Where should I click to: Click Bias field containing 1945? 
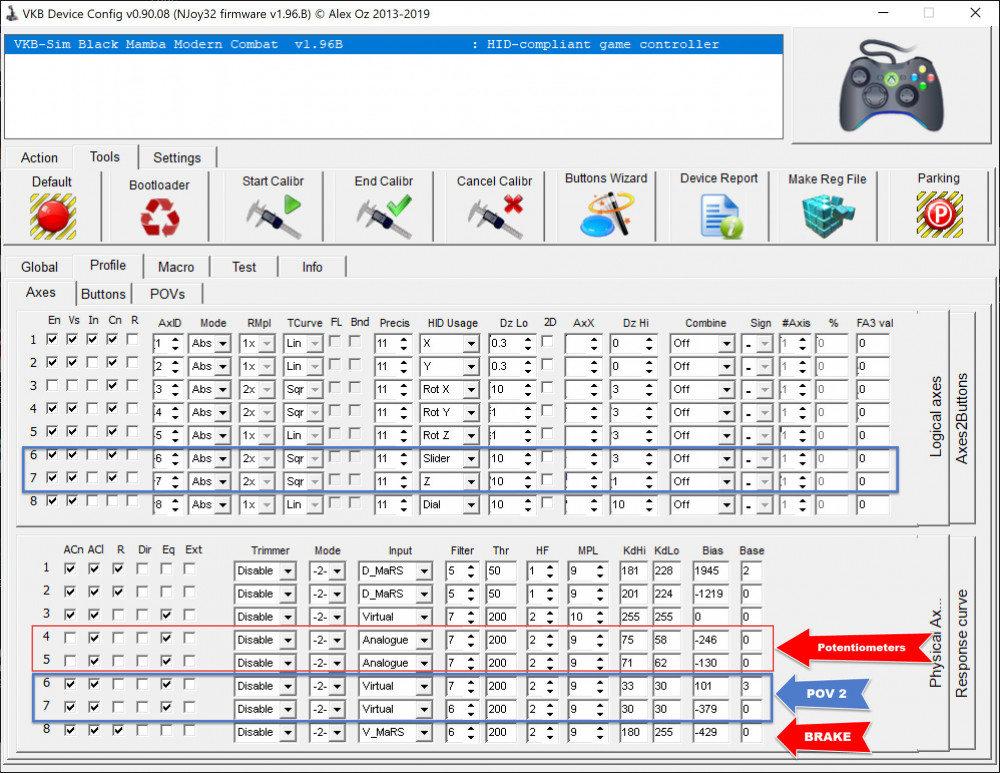pyautogui.click(x=712, y=571)
